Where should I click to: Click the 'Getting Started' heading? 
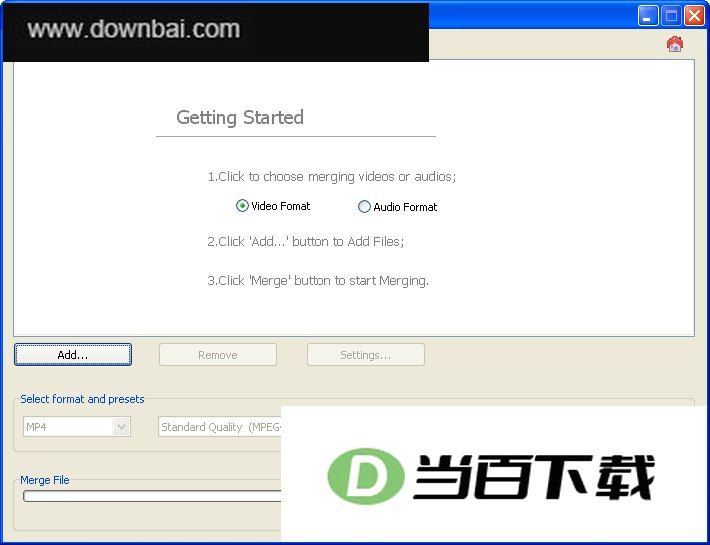[240, 117]
